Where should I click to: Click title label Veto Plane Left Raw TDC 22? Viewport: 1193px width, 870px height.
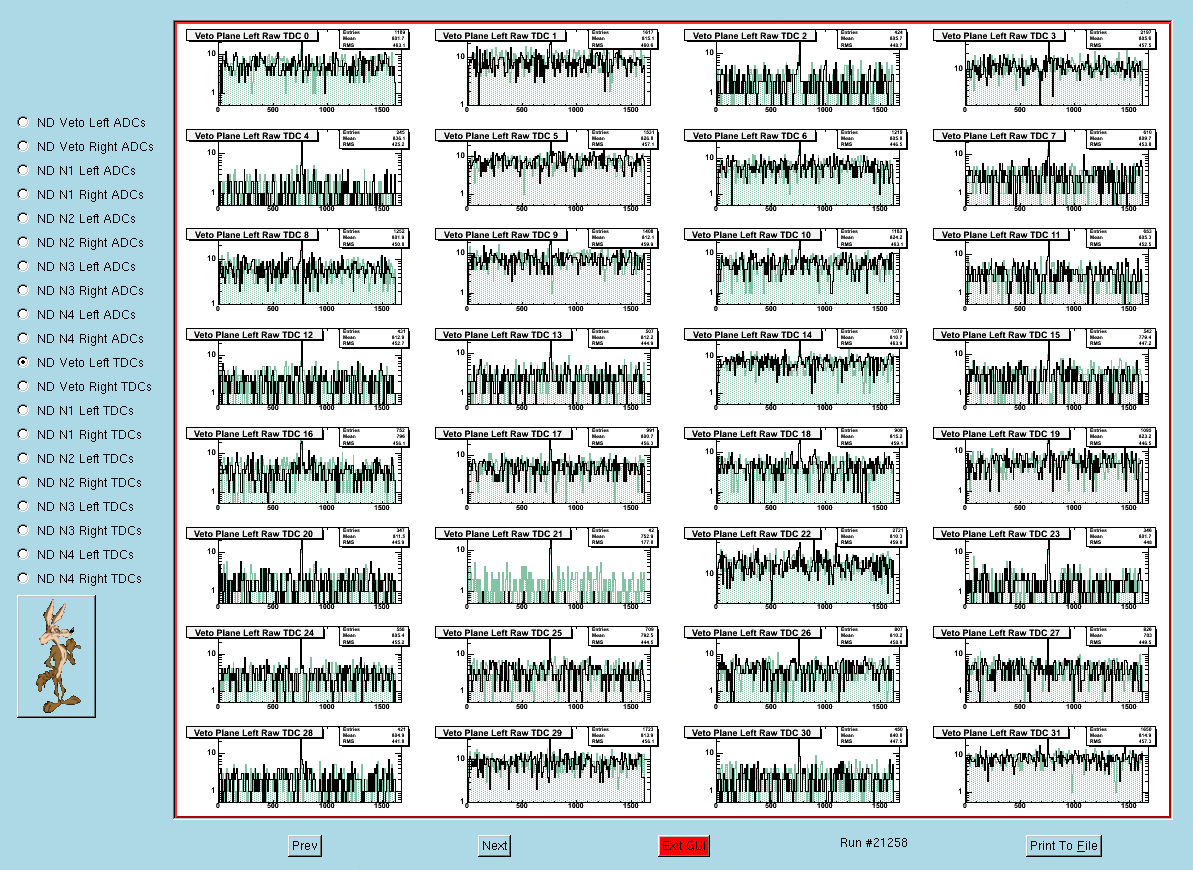[752, 534]
